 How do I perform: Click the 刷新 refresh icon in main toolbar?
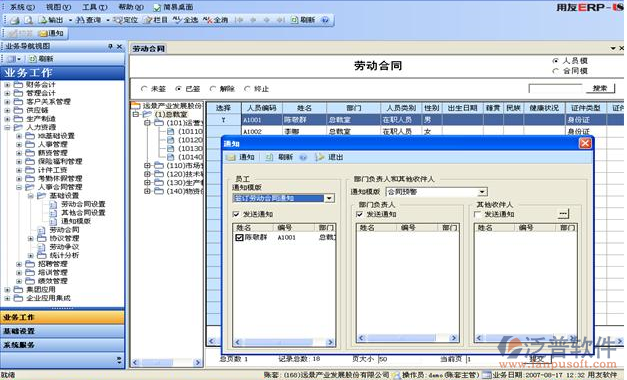(294, 20)
